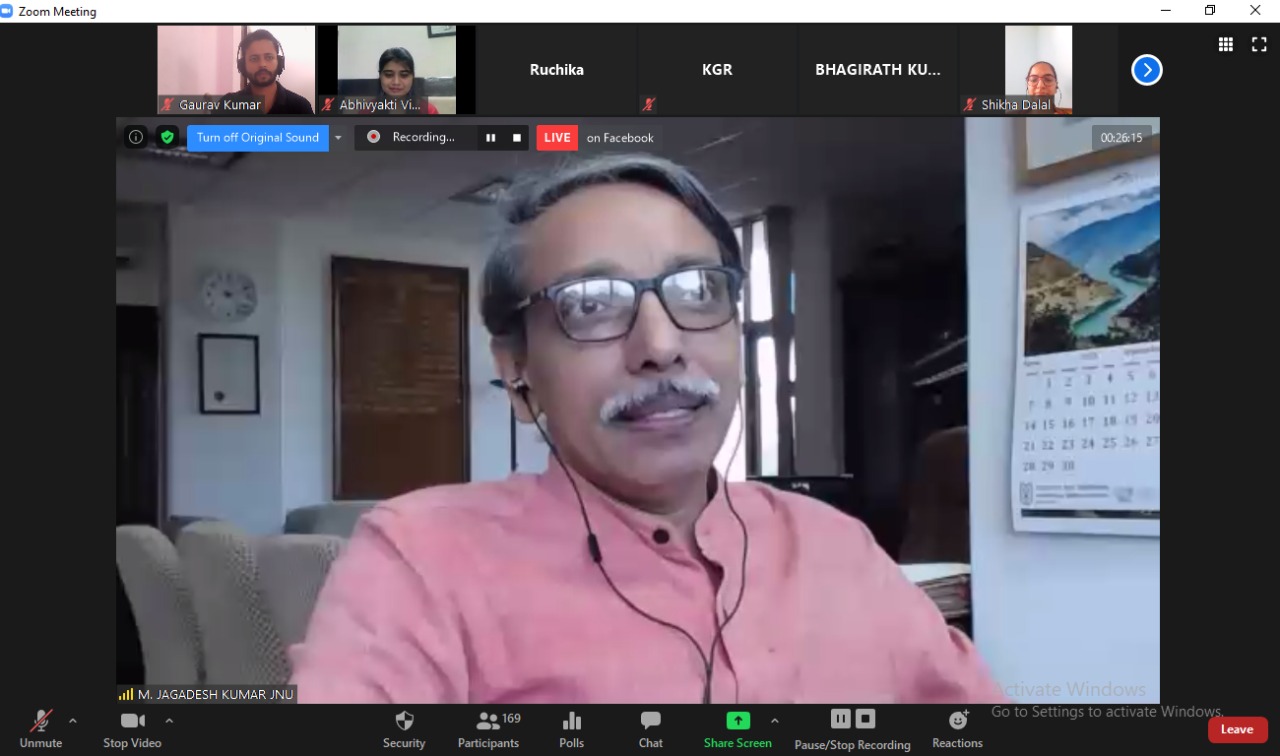Pause the recording from the top bar

pyautogui.click(x=490, y=138)
